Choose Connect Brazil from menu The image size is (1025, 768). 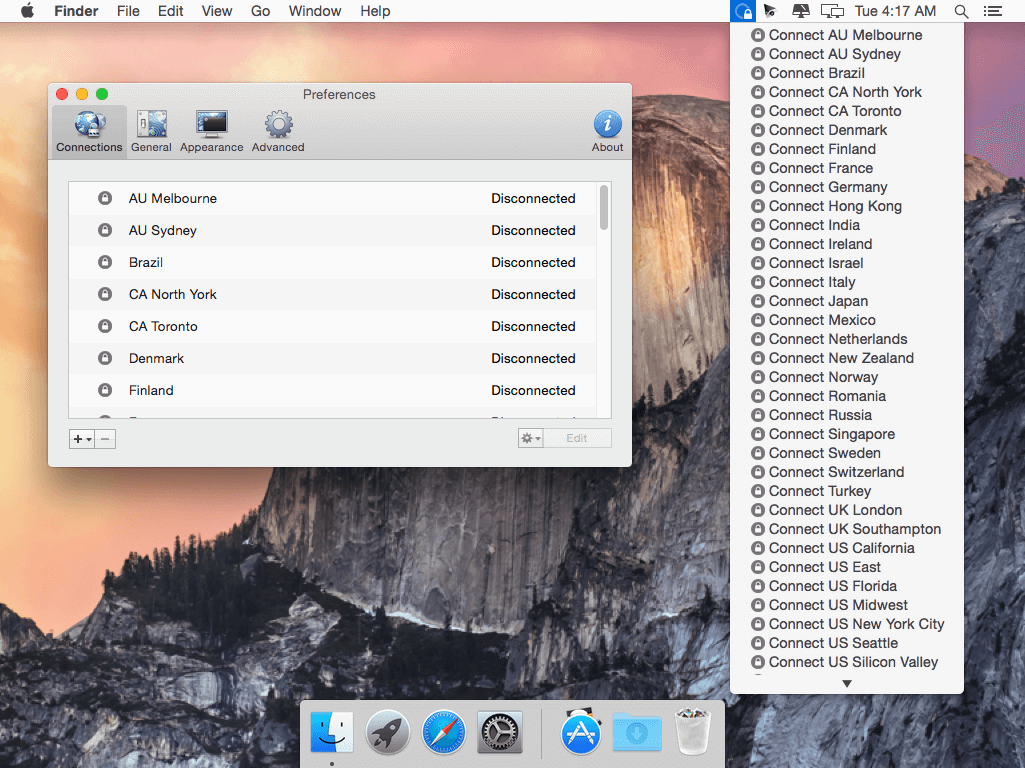[847, 73]
